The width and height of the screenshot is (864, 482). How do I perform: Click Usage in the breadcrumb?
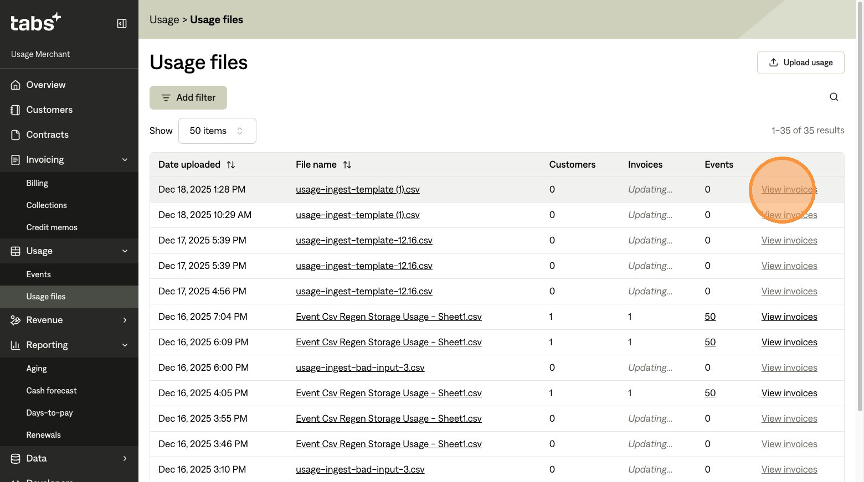tap(164, 19)
